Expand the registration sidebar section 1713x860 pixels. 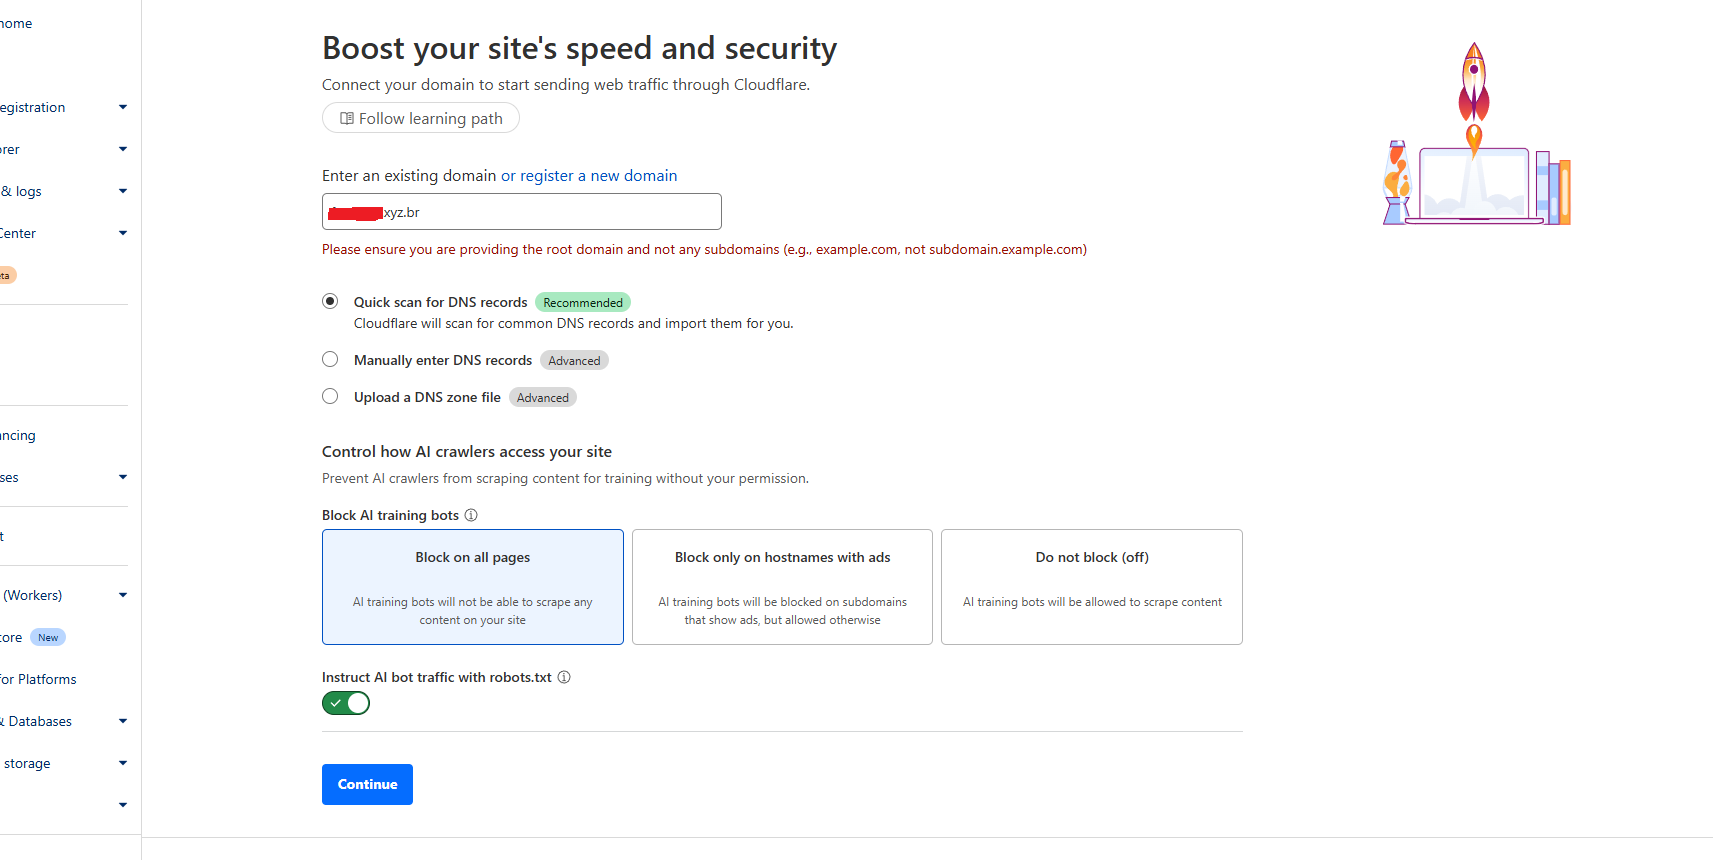pyautogui.click(x=123, y=107)
